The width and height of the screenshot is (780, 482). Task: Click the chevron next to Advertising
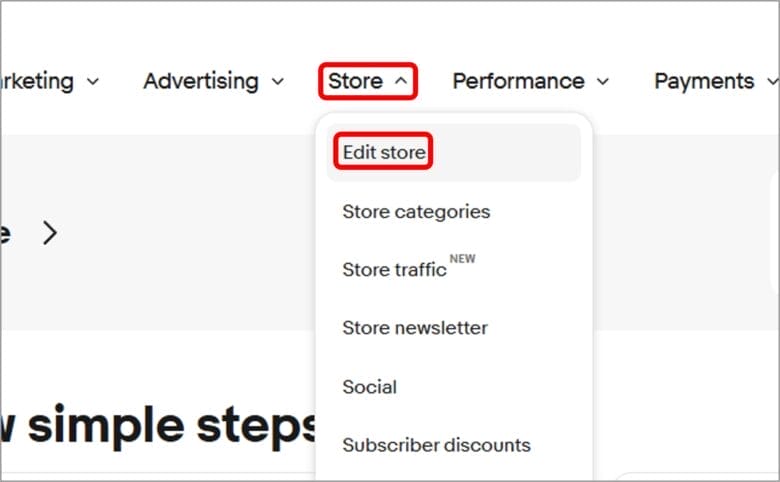pos(277,82)
